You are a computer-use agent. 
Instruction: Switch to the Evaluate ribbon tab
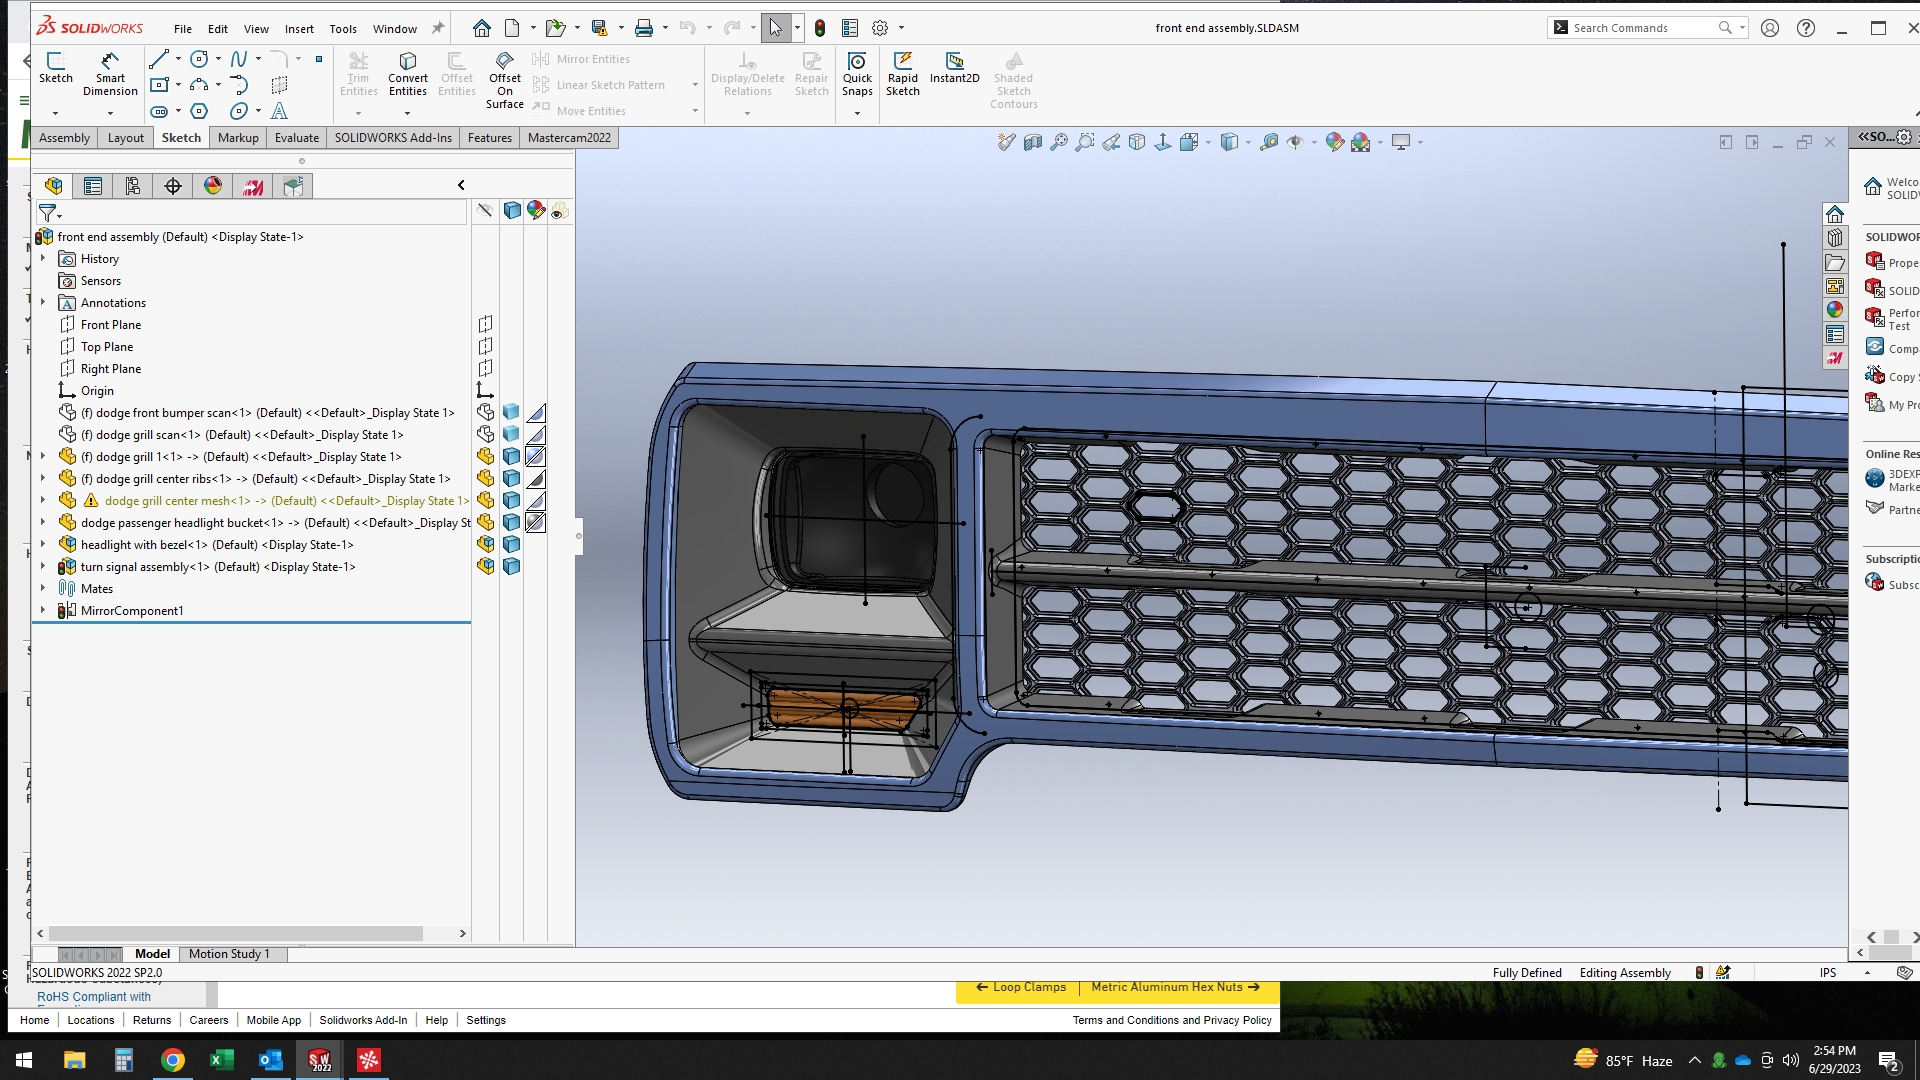pyautogui.click(x=297, y=138)
